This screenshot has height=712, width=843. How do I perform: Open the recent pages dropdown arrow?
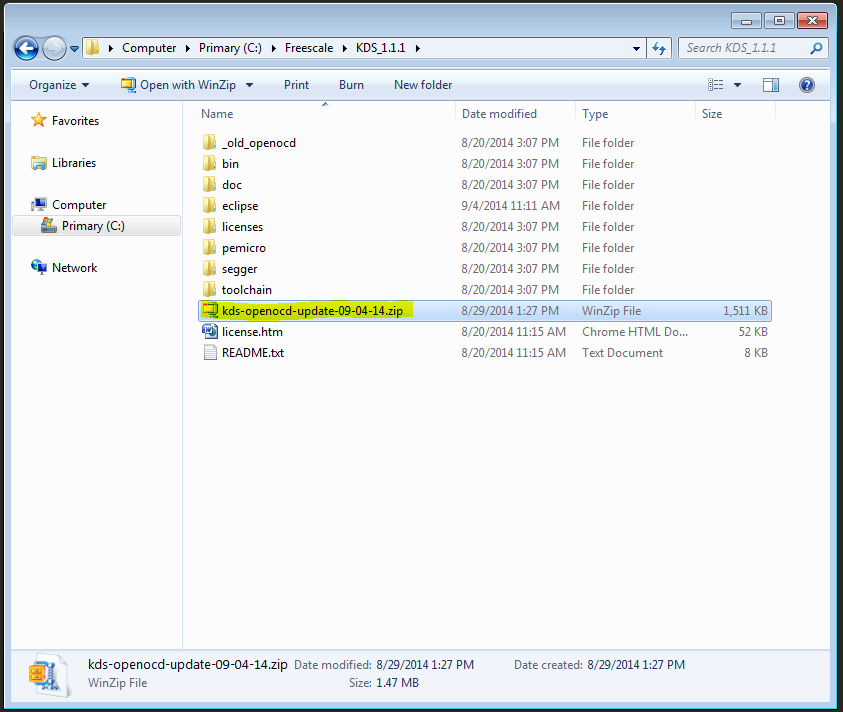74,49
